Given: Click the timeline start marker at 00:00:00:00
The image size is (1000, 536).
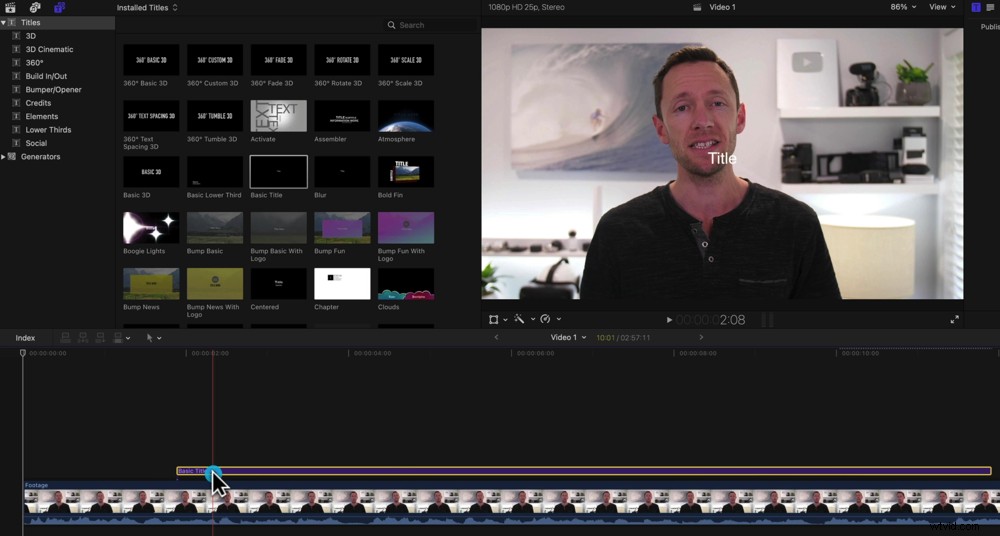Looking at the screenshot, I should [23, 353].
